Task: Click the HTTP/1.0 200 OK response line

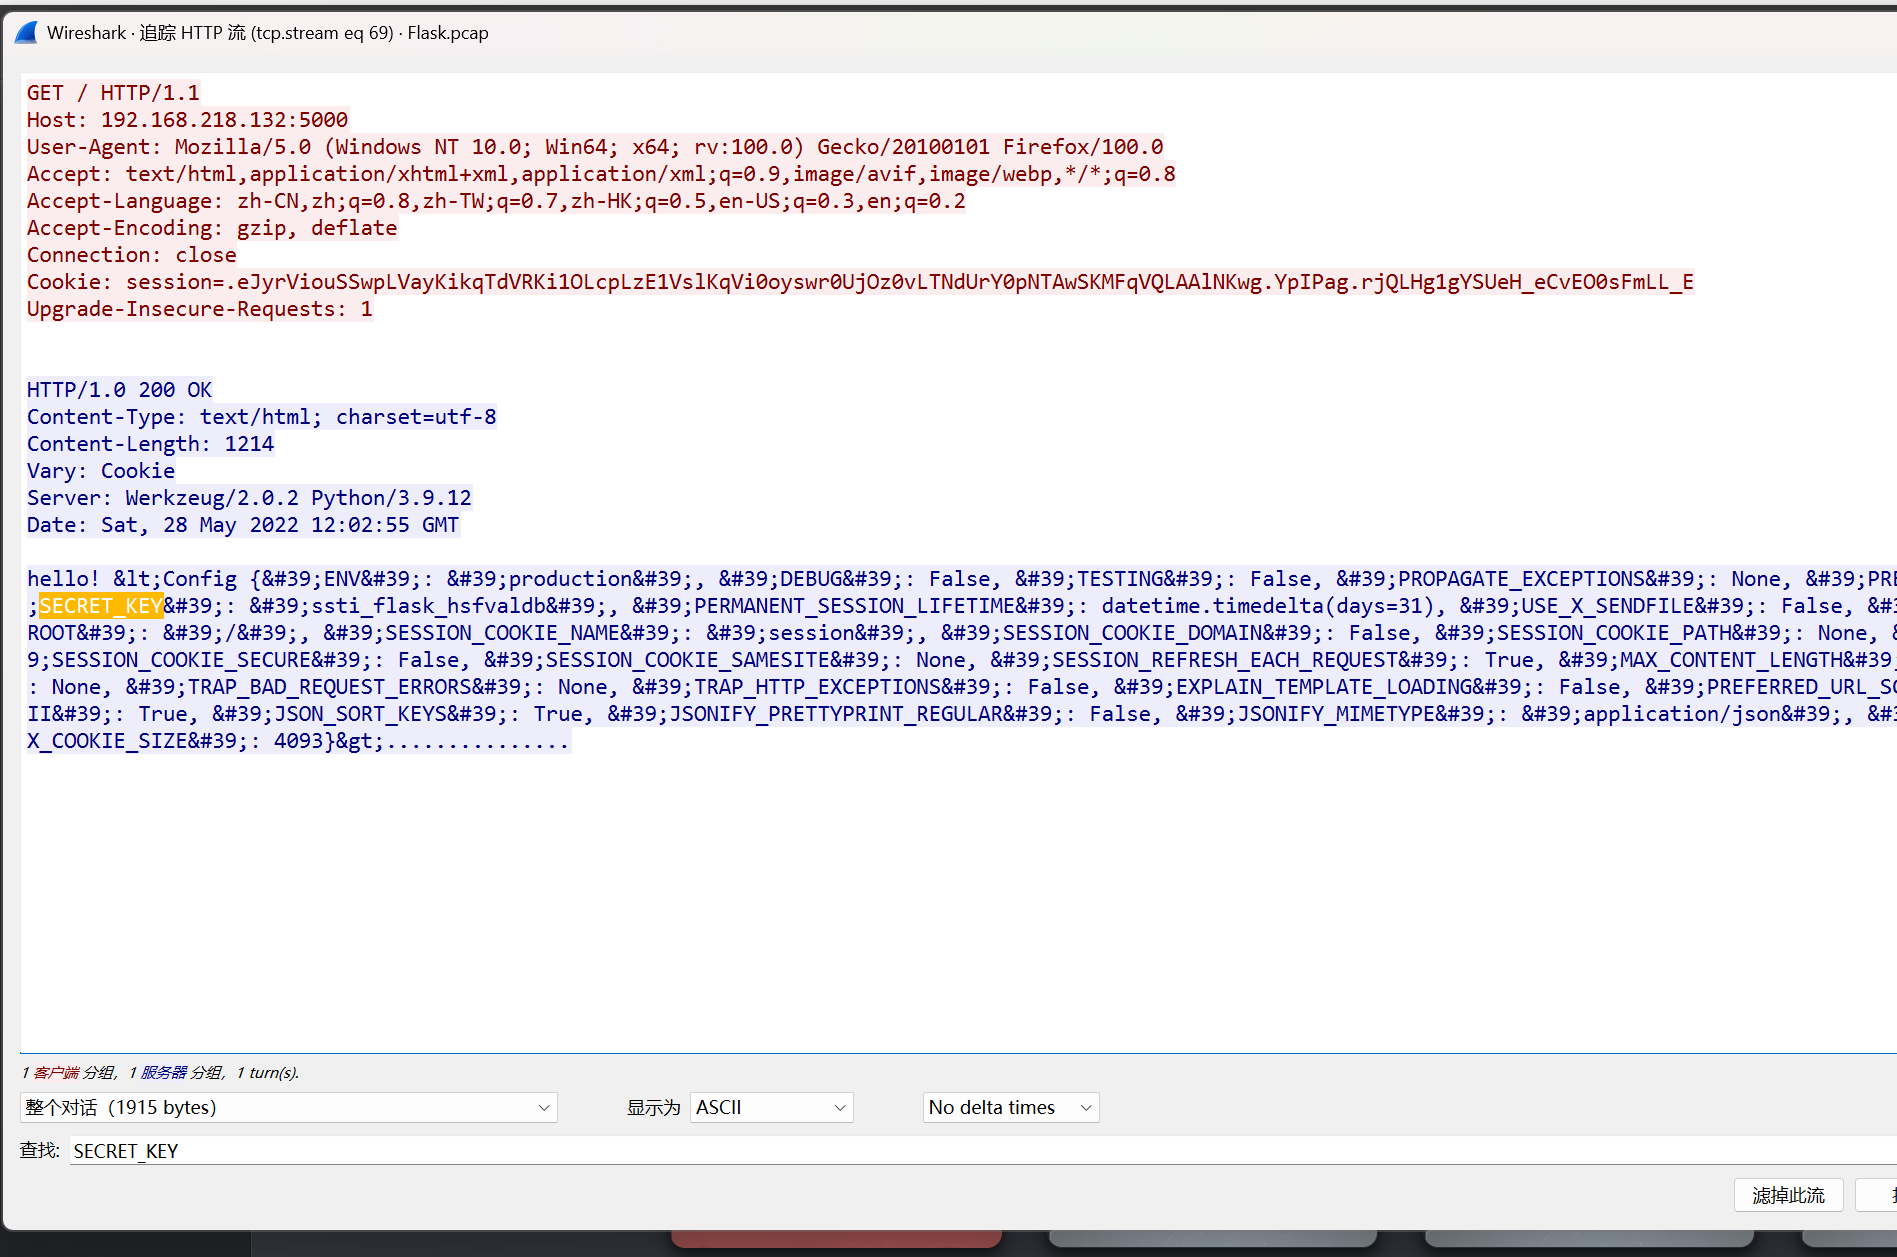Action: [119, 390]
